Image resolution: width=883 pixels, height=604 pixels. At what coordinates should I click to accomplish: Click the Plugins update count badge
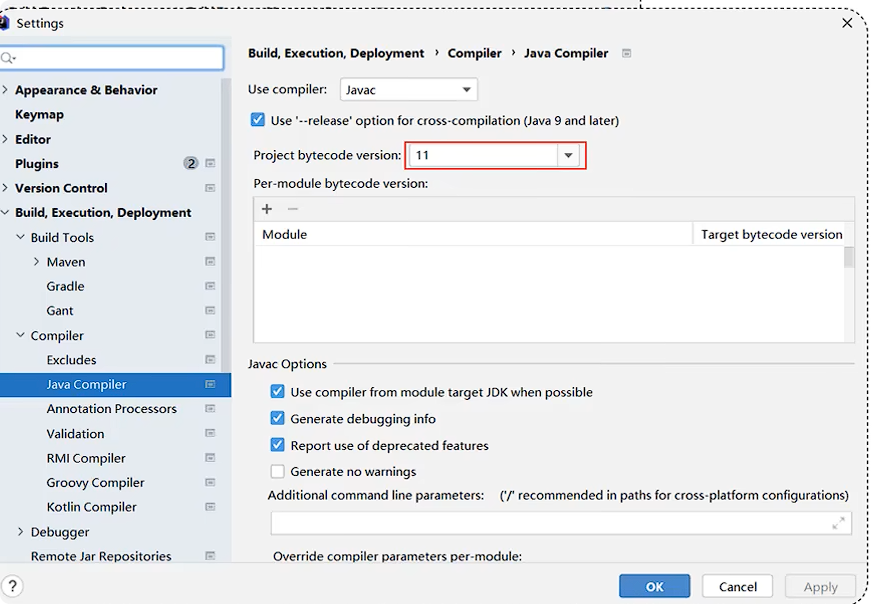[x=191, y=163]
